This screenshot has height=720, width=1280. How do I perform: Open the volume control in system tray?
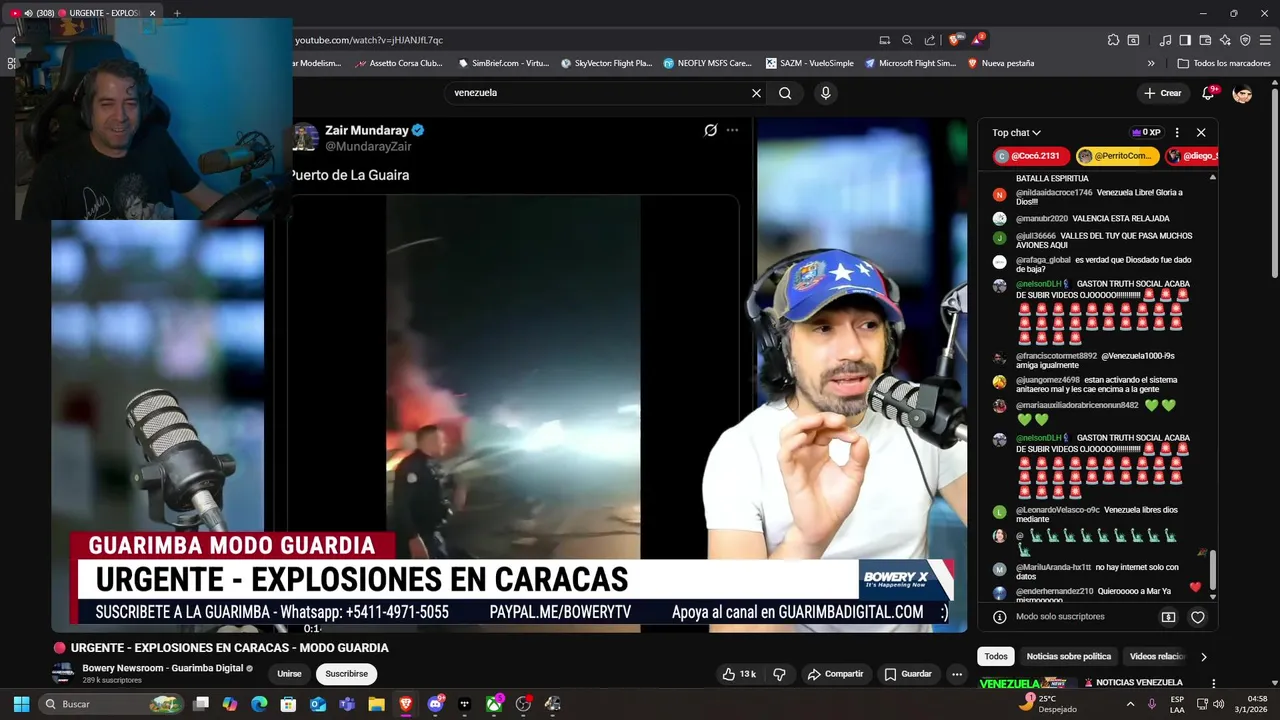click(x=1218, y=704)
